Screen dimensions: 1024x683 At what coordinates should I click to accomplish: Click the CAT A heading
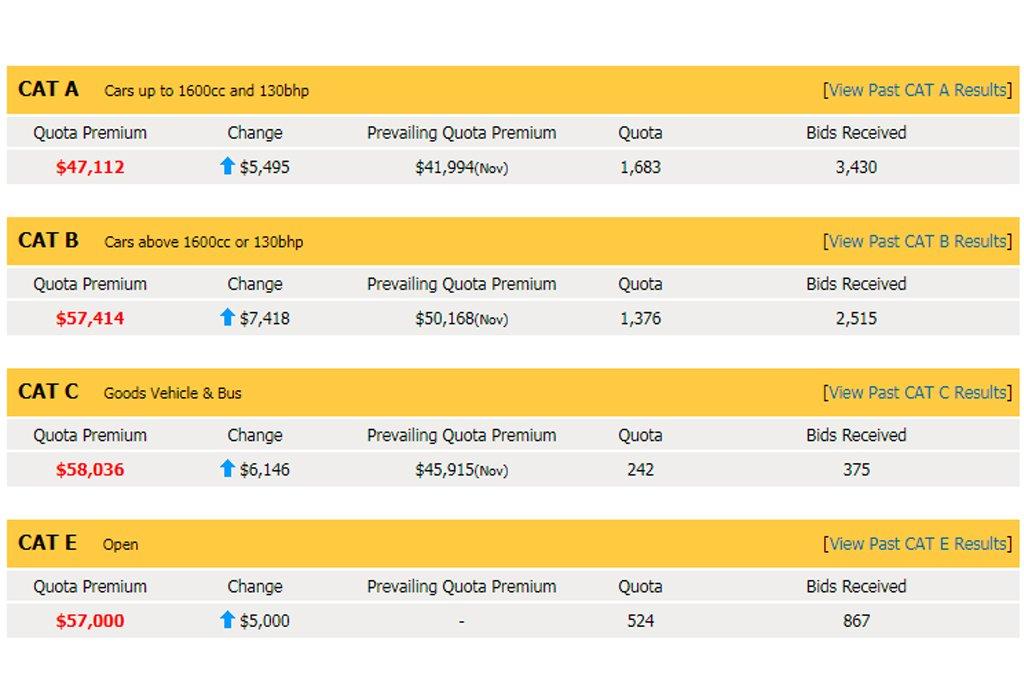pyautogui.click(x=48, y=89)
